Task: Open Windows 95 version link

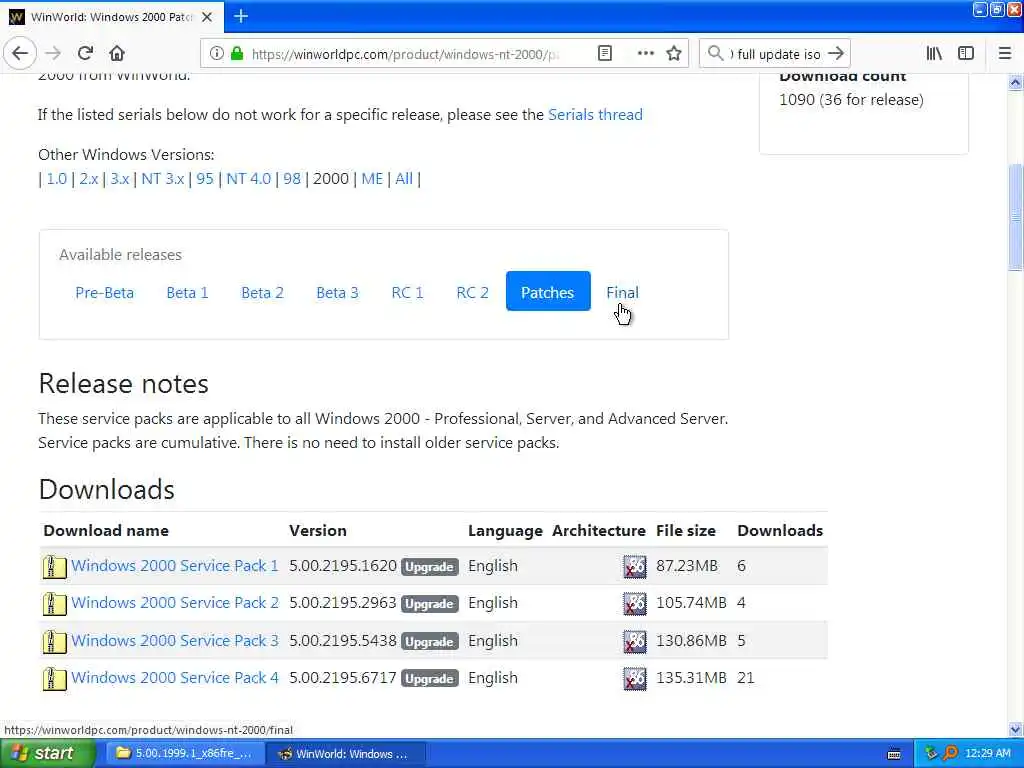Action: pyautogui.click(x=205, y=178)
